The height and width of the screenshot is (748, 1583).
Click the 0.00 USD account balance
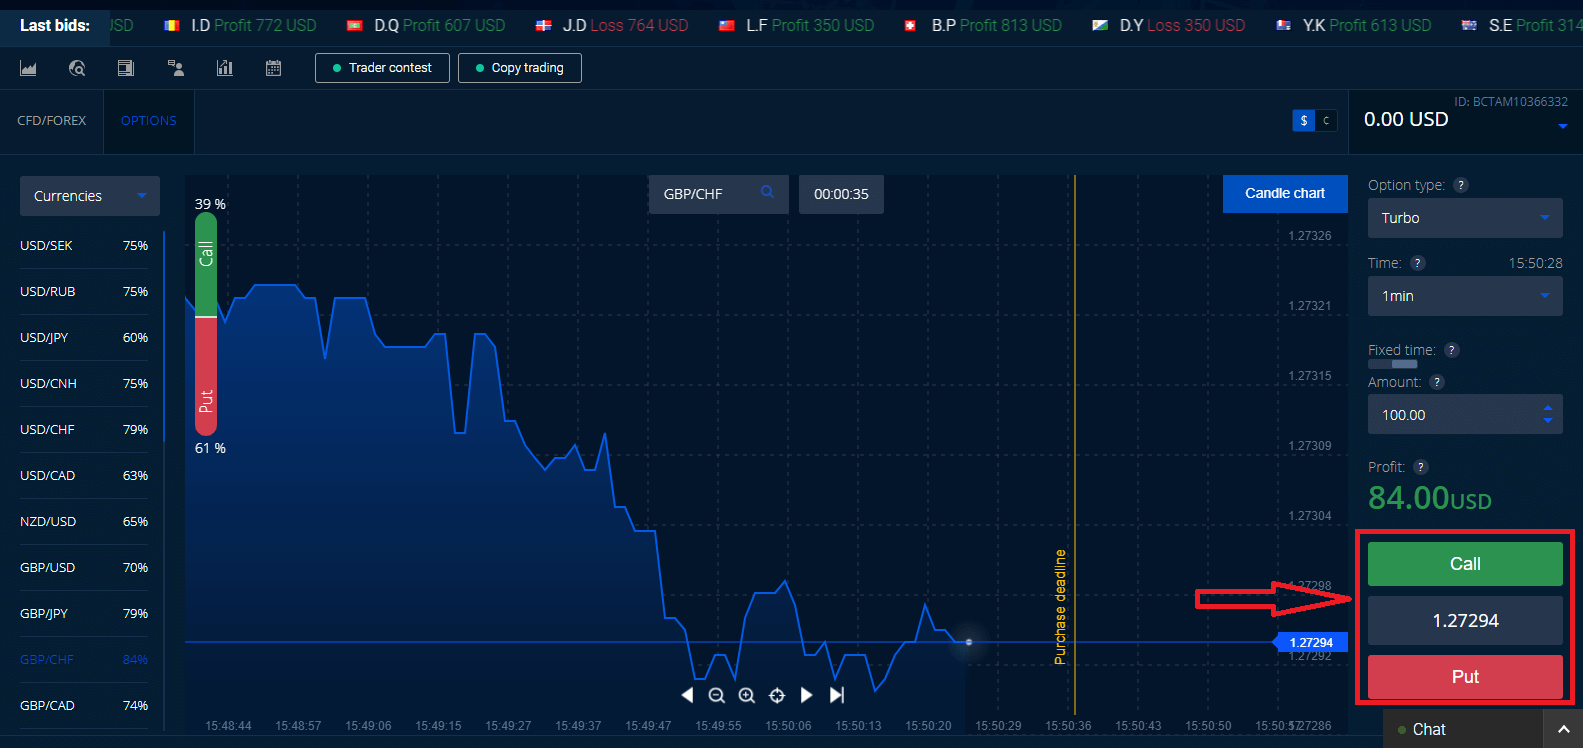click(1406, 119)
